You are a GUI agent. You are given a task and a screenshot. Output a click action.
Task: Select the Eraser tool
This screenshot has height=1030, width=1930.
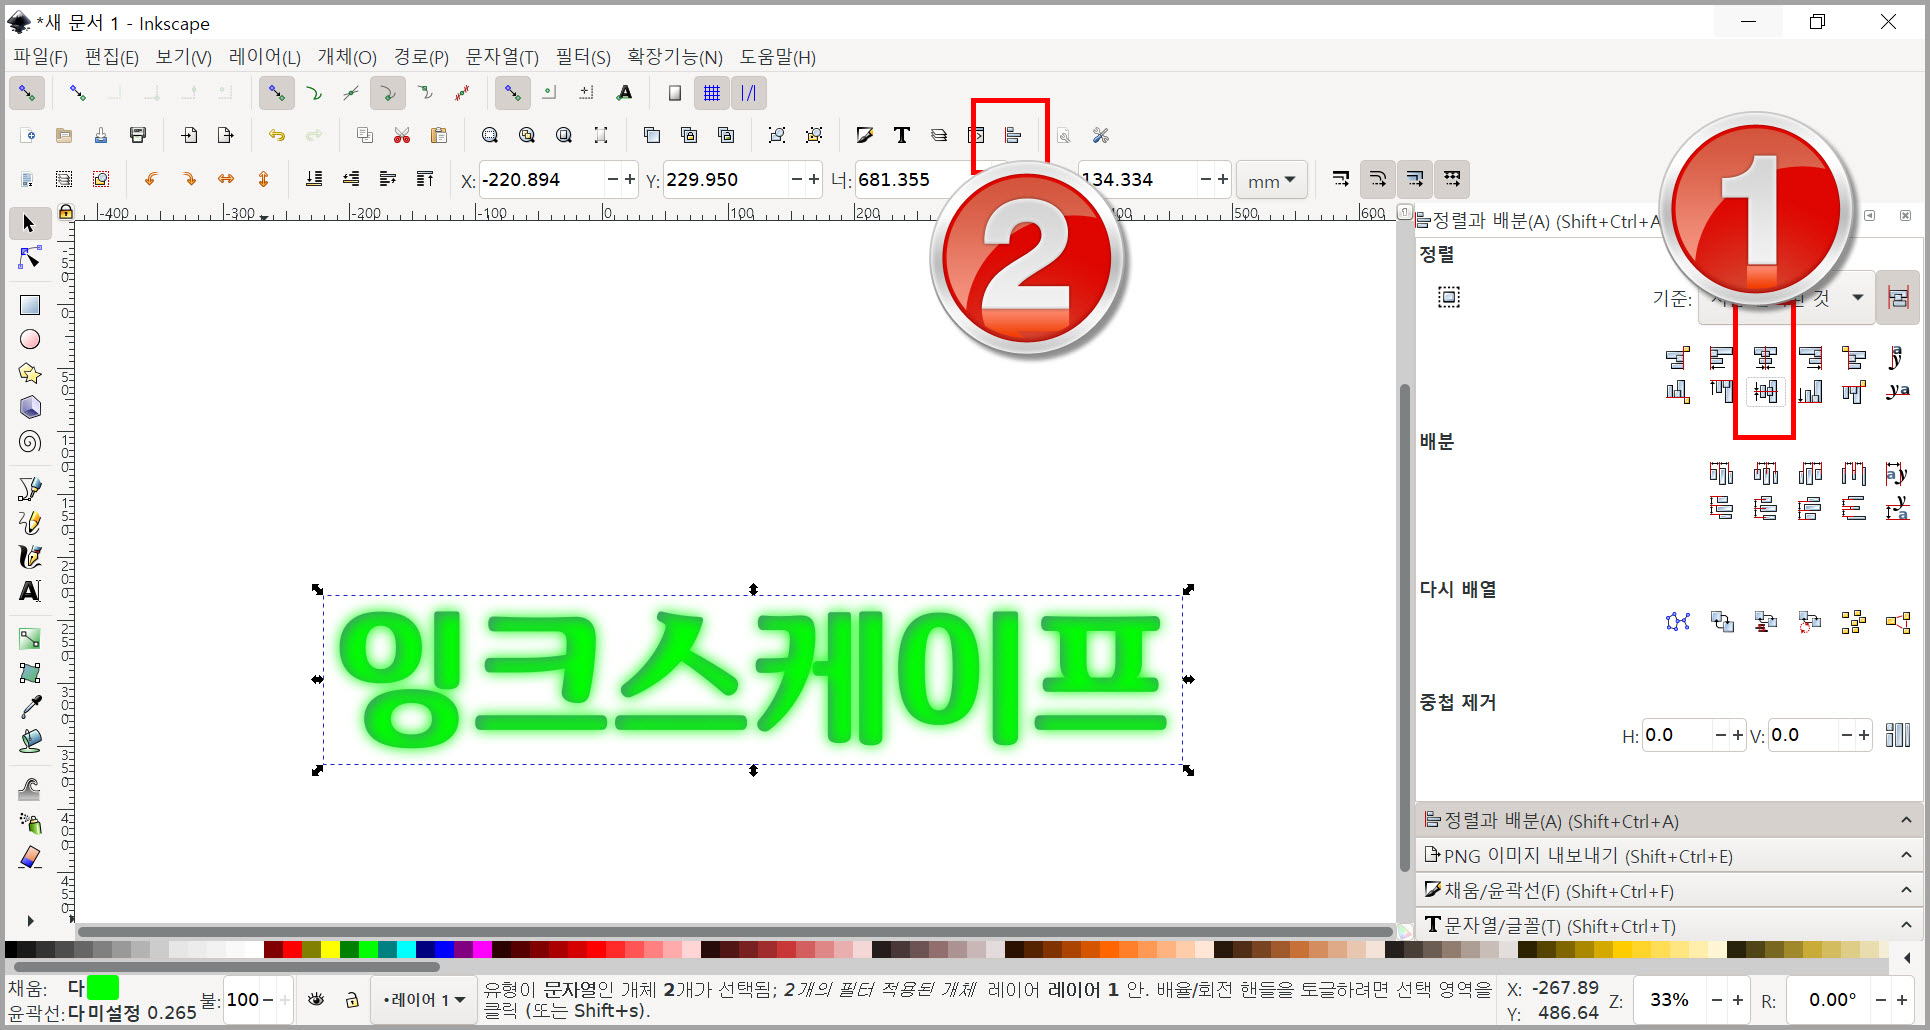(30, 857)
